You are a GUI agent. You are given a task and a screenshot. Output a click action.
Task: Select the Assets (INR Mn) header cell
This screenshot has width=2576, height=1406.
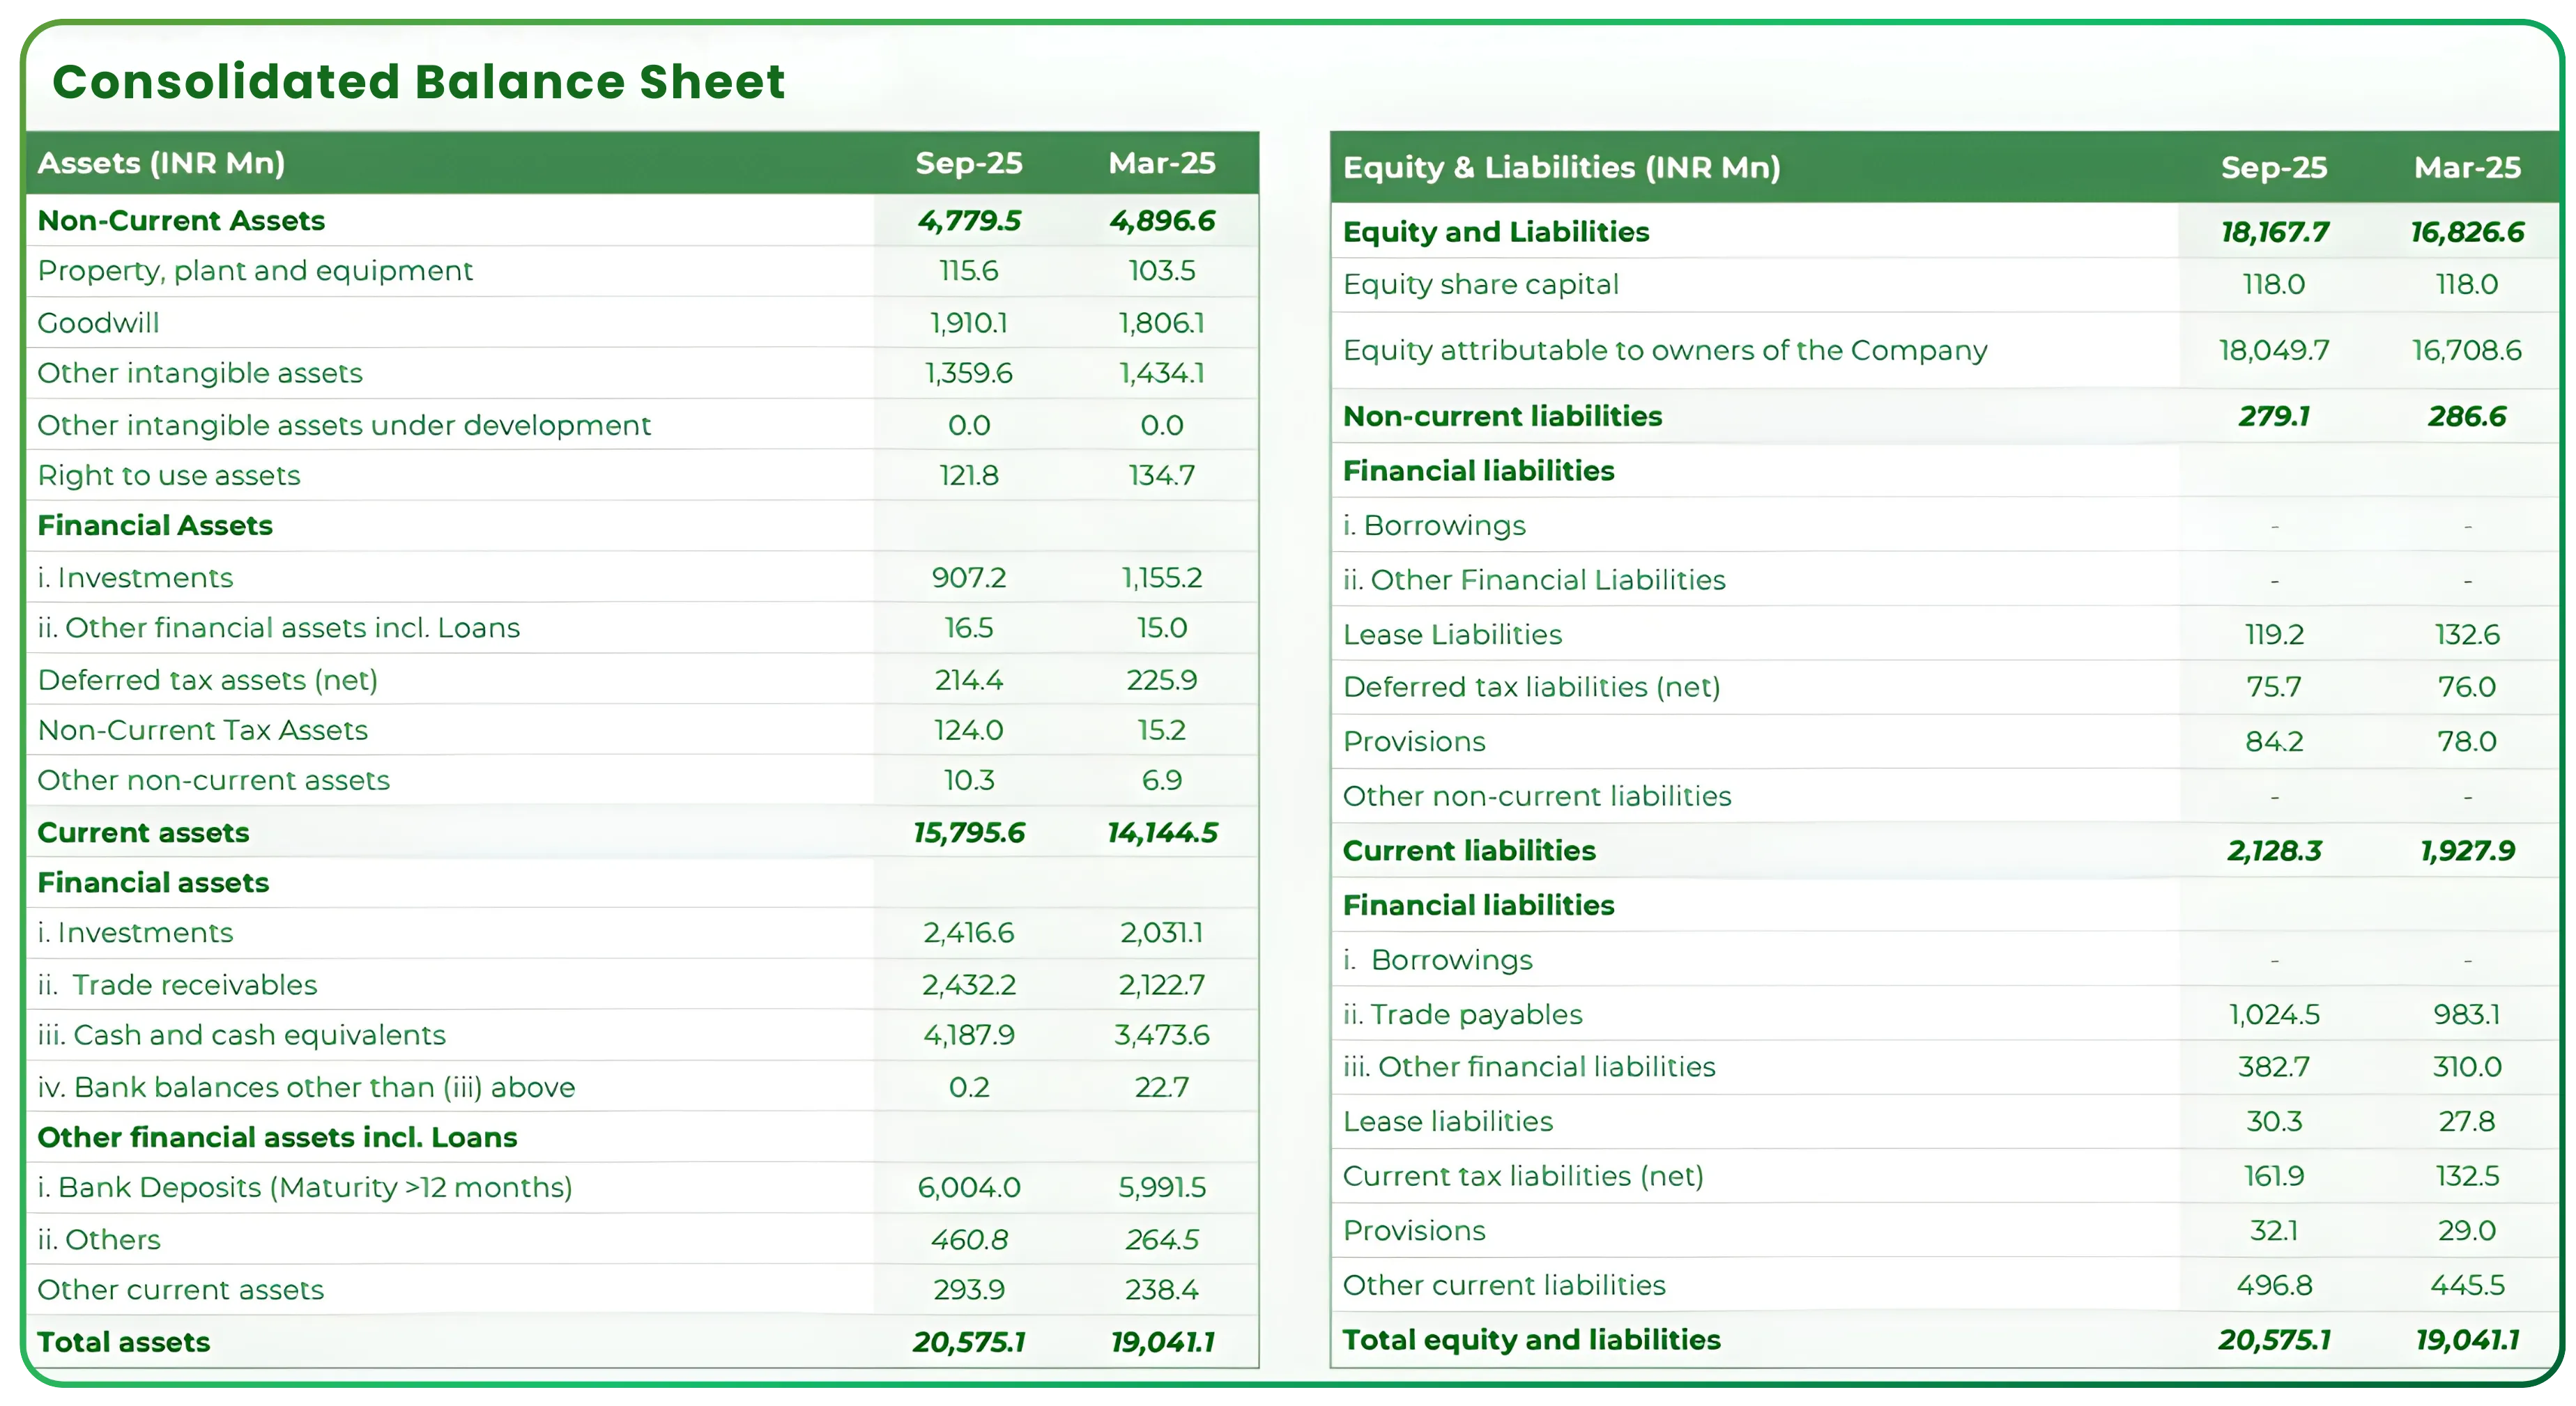(164, 163)
